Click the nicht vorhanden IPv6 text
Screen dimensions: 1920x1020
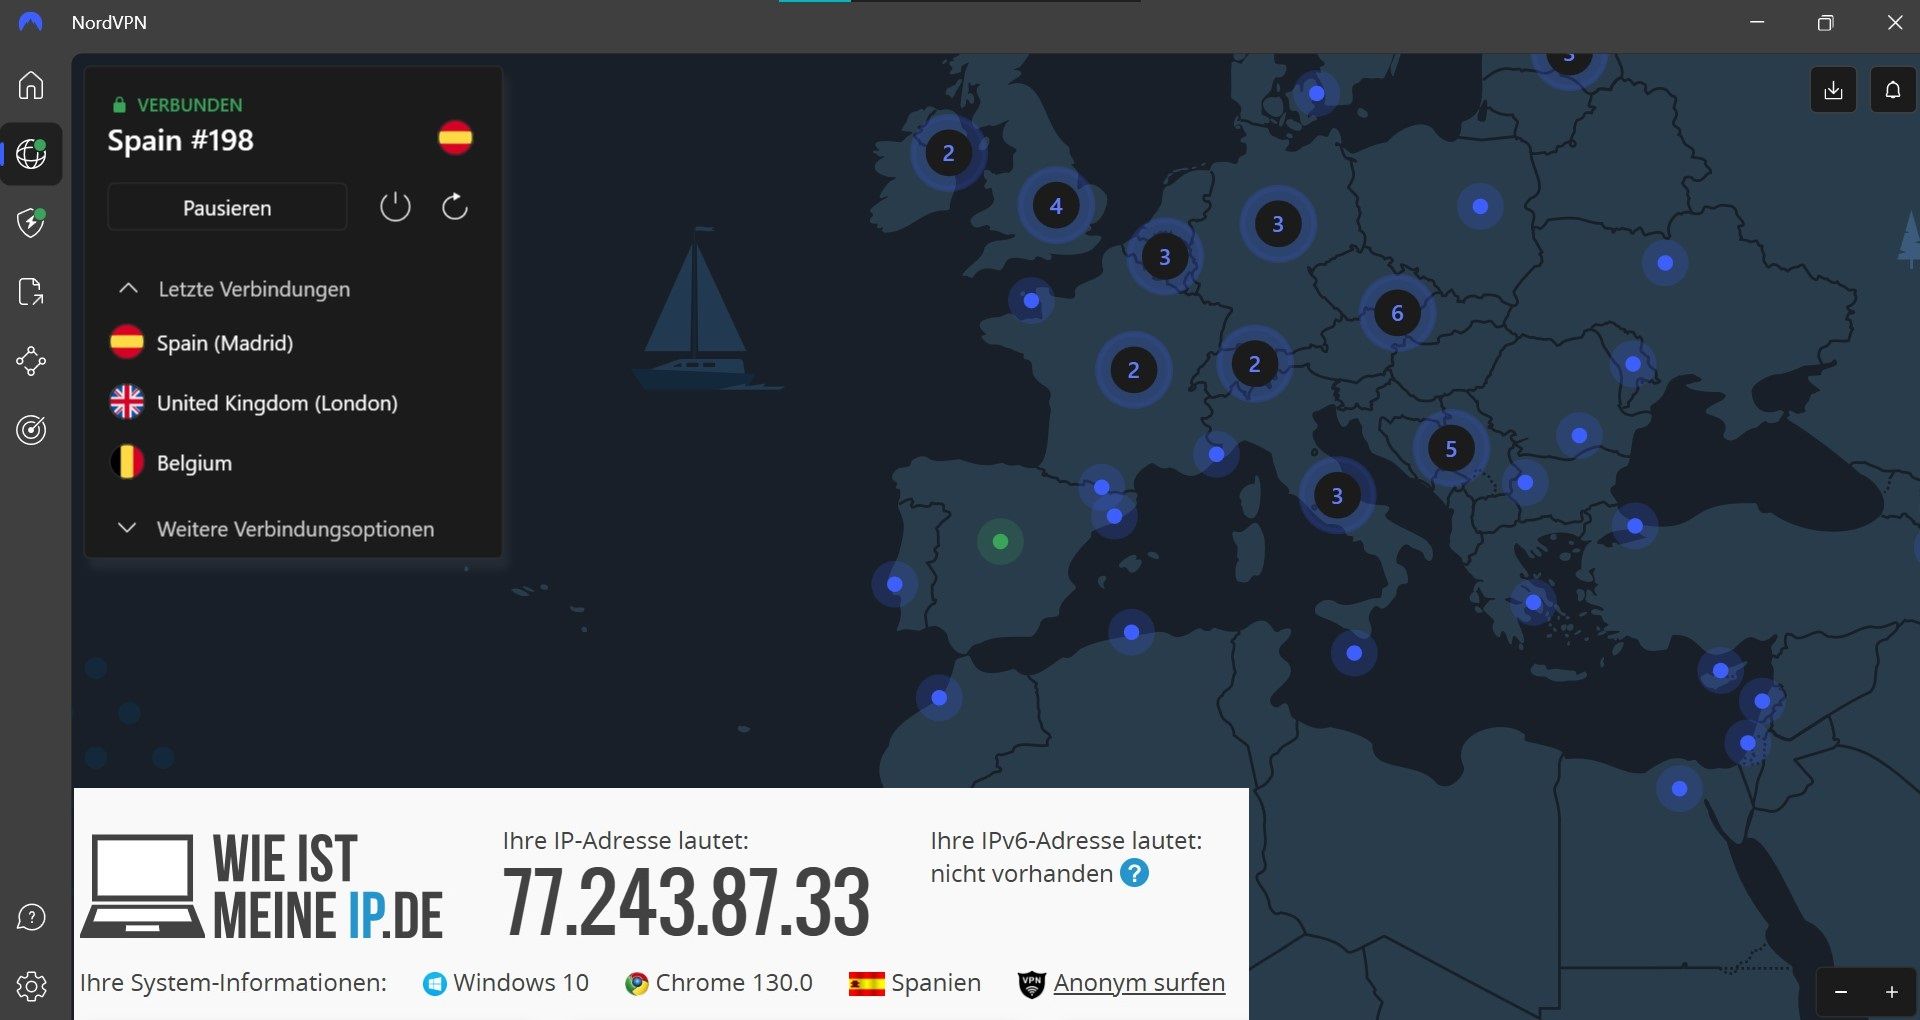(x=1021, y=874)
